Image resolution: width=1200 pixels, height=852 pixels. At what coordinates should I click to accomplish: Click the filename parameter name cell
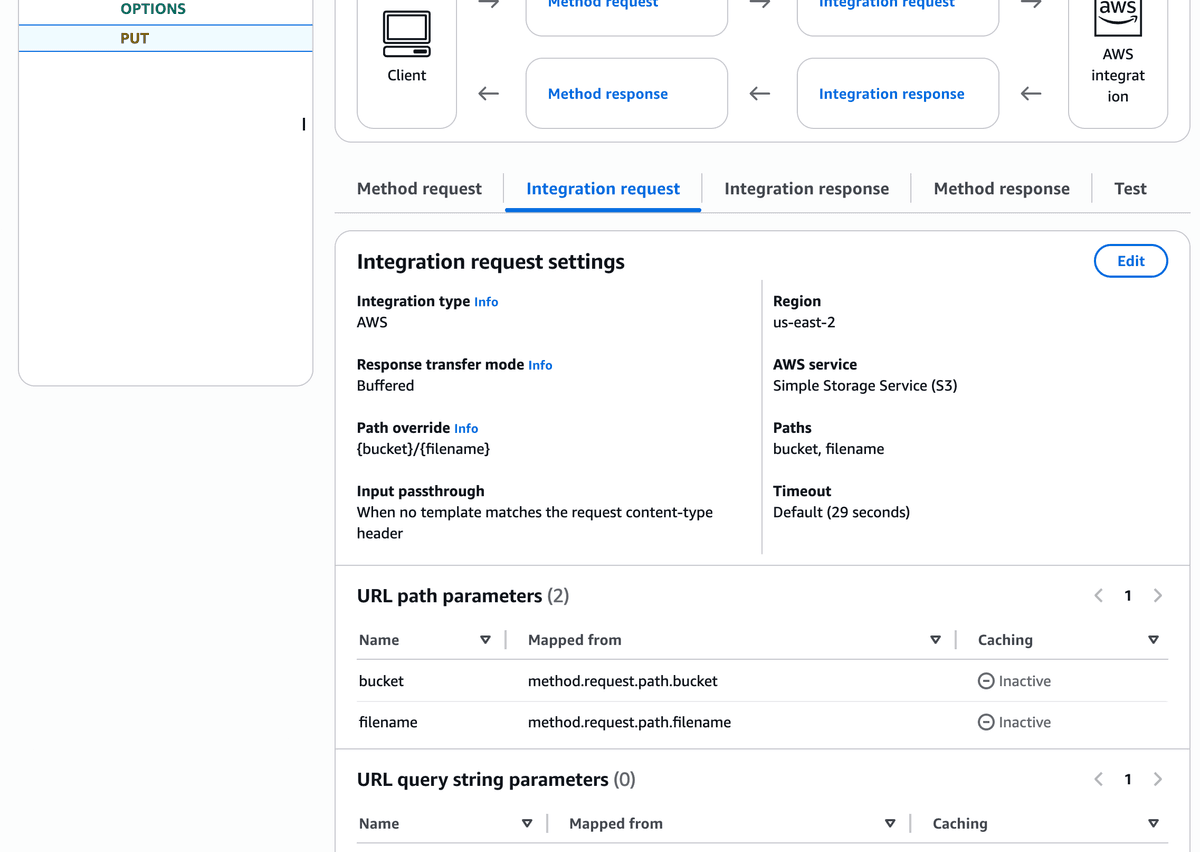coord(388,722)
